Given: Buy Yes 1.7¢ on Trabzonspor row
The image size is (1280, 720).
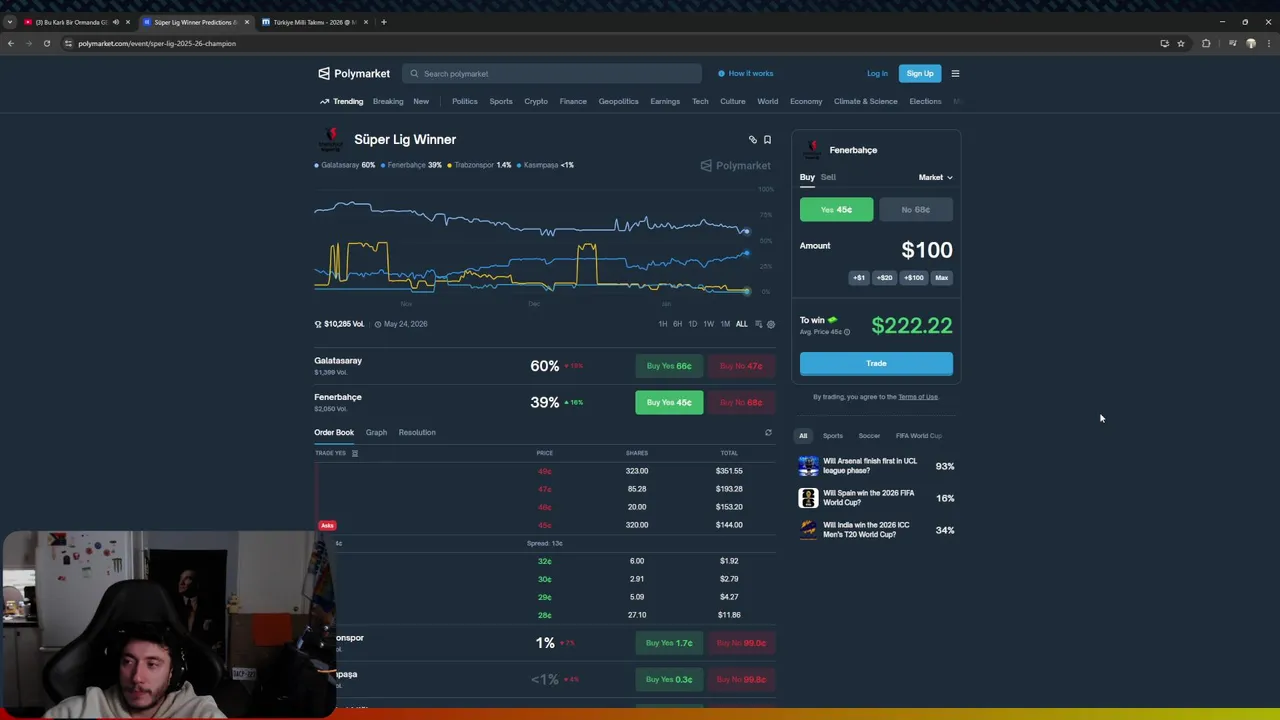Looking at the screenshot, I should (x=669, y=643).
